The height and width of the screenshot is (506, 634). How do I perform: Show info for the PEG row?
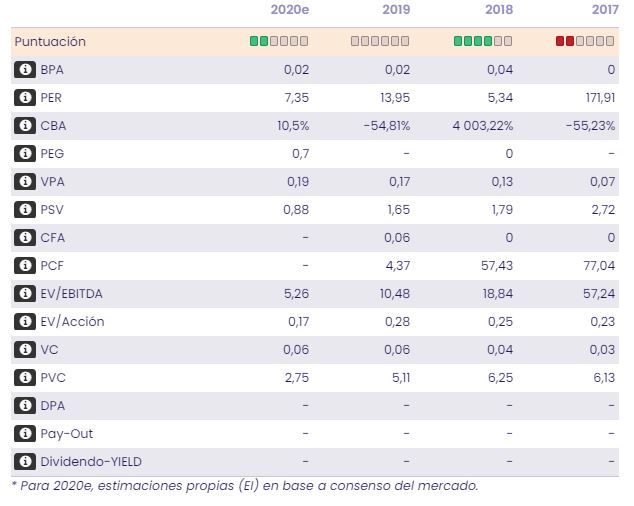coord(25,154)
